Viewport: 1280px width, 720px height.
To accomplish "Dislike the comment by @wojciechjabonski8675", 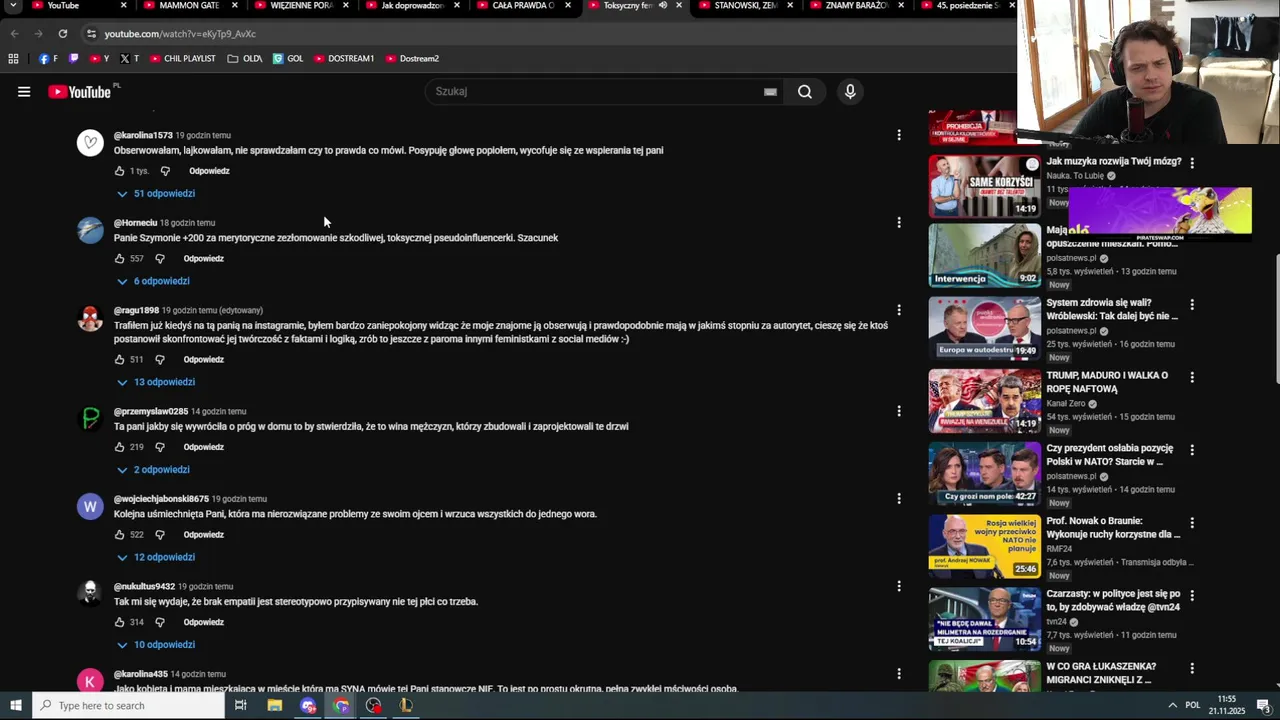I will [159, 535].
